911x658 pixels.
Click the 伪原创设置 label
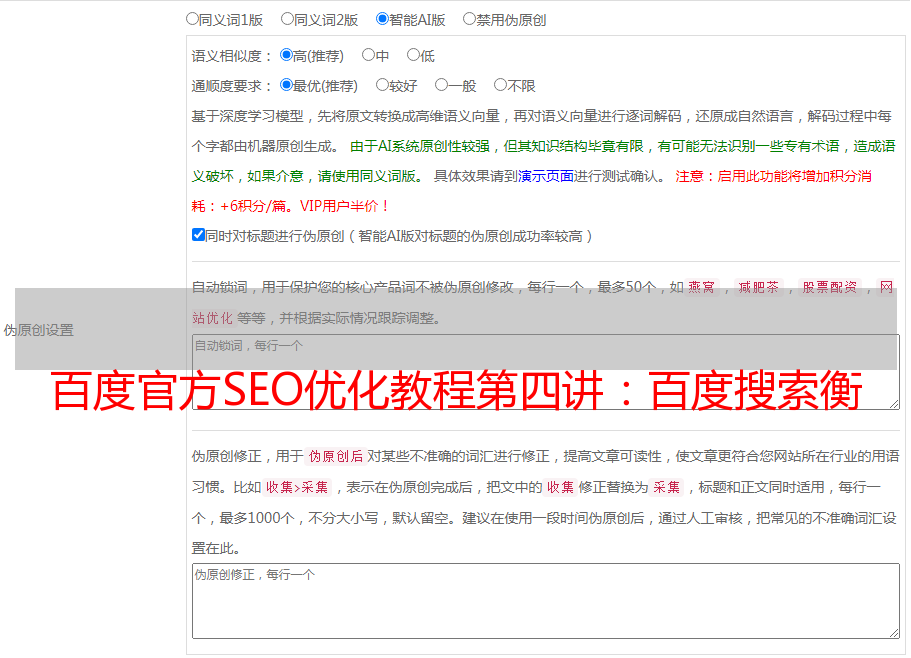tap(39, 330)
